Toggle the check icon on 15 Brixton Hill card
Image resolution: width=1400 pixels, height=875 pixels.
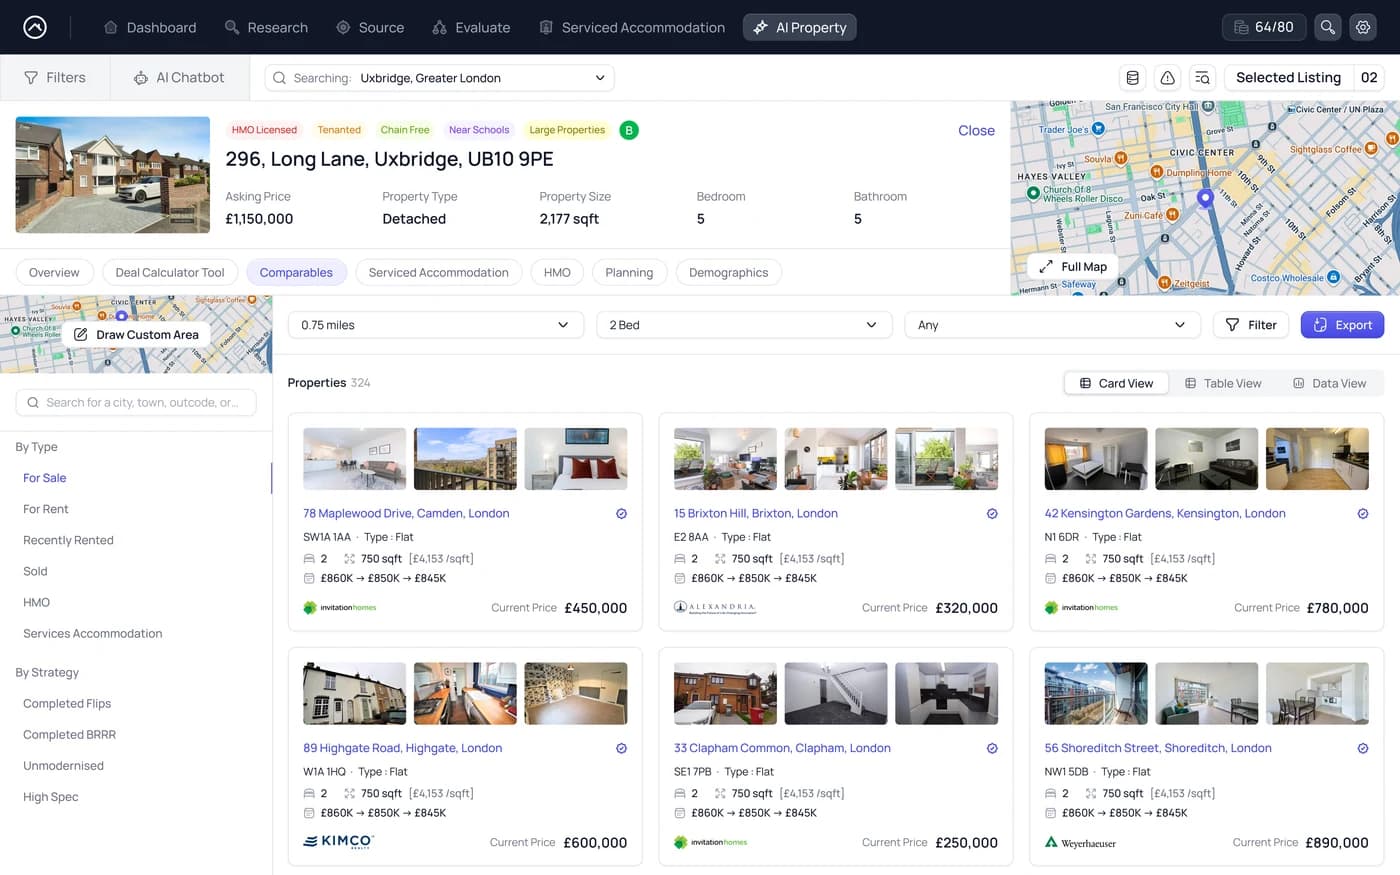pos(992,513)
